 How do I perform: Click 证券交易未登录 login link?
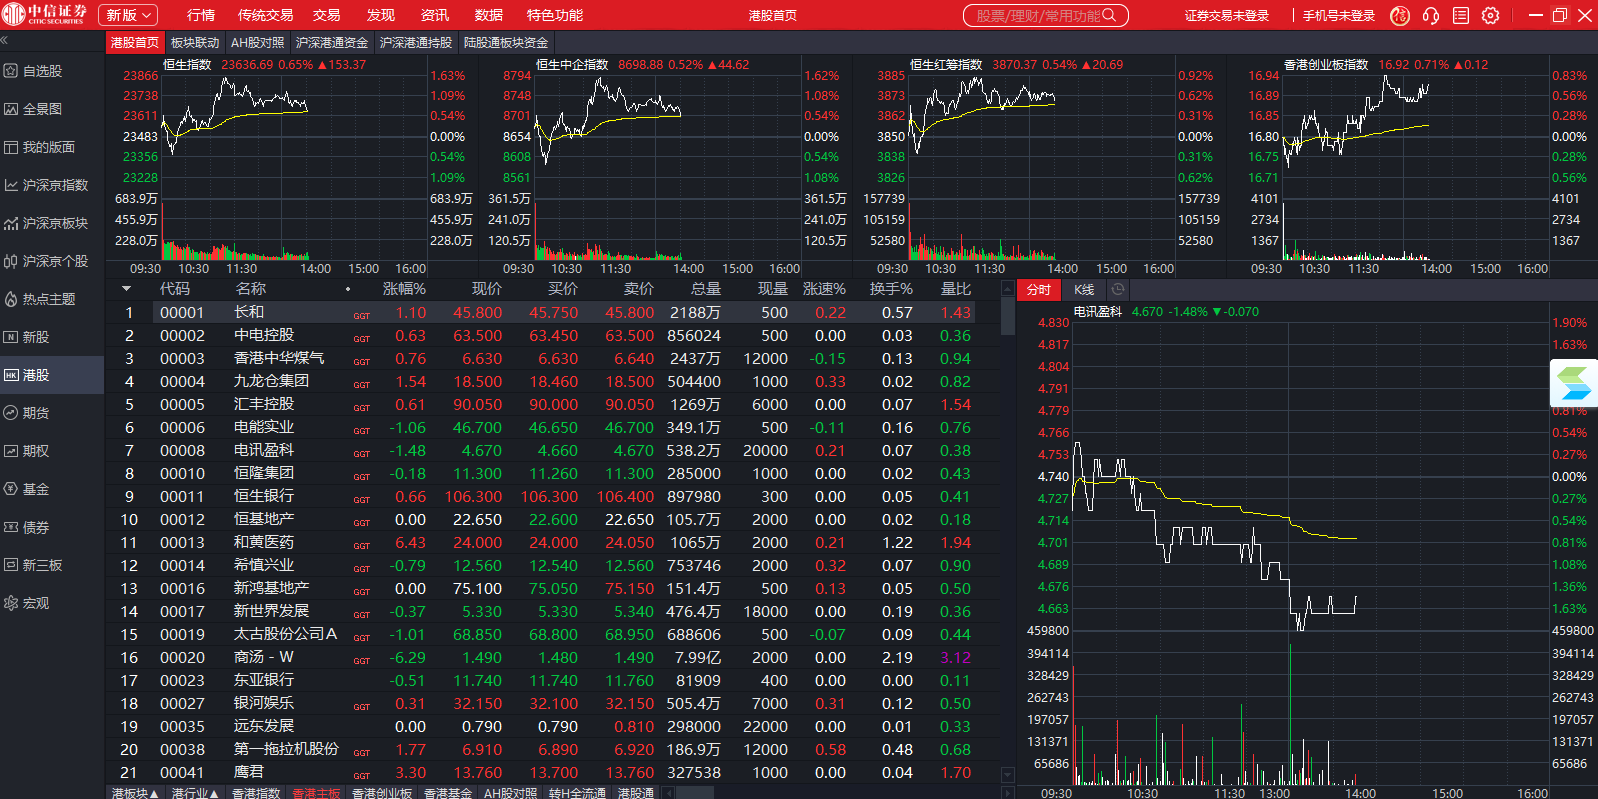click(x=1226, y=15)
